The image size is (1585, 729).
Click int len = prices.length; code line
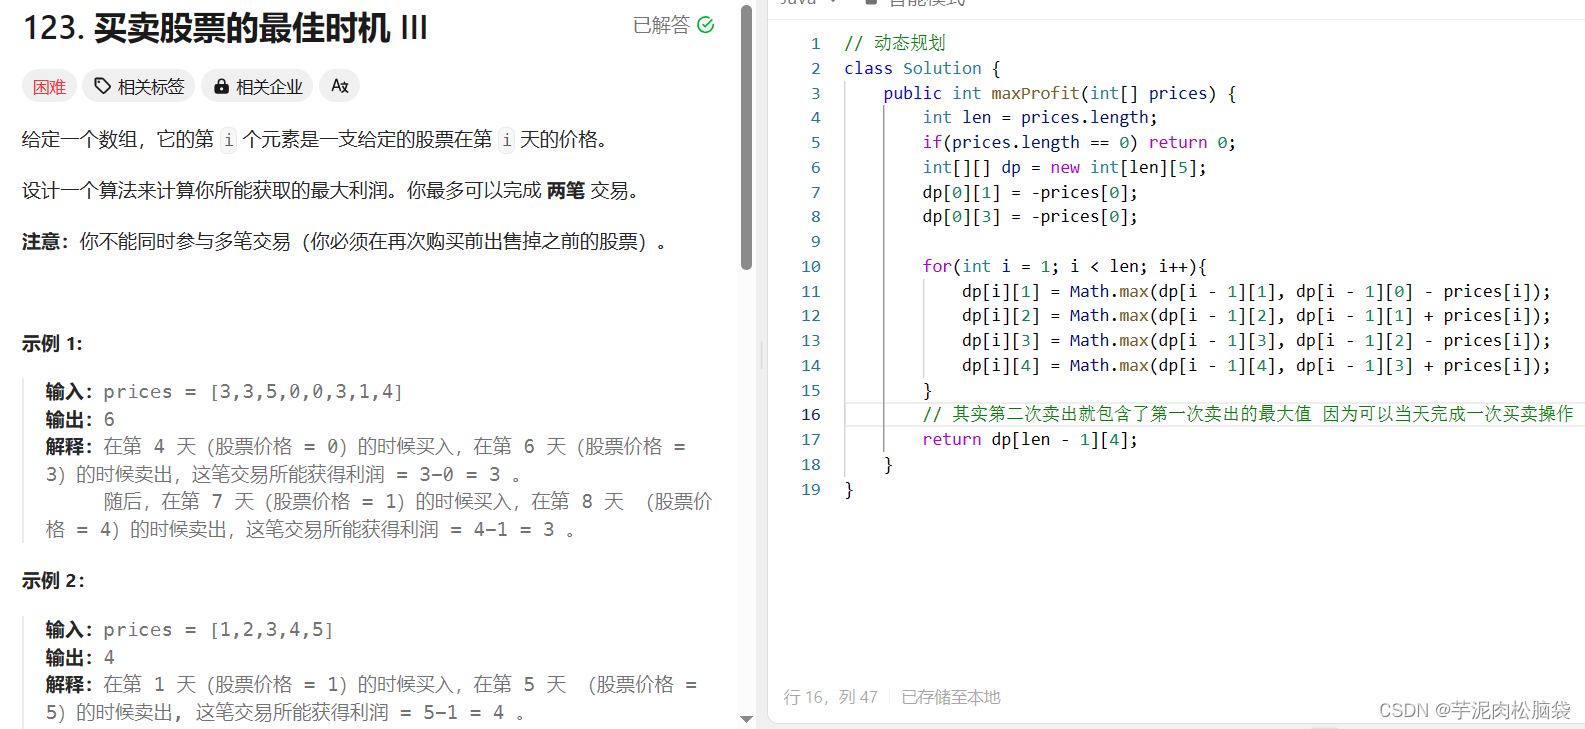(1040, 117)
